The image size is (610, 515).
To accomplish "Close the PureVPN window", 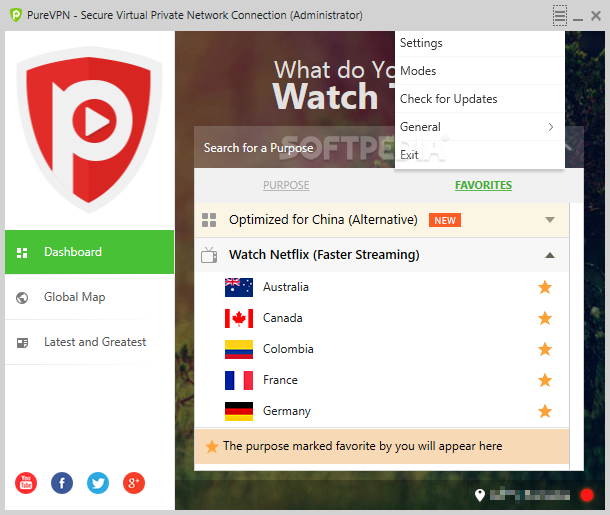I will [596, 16].
